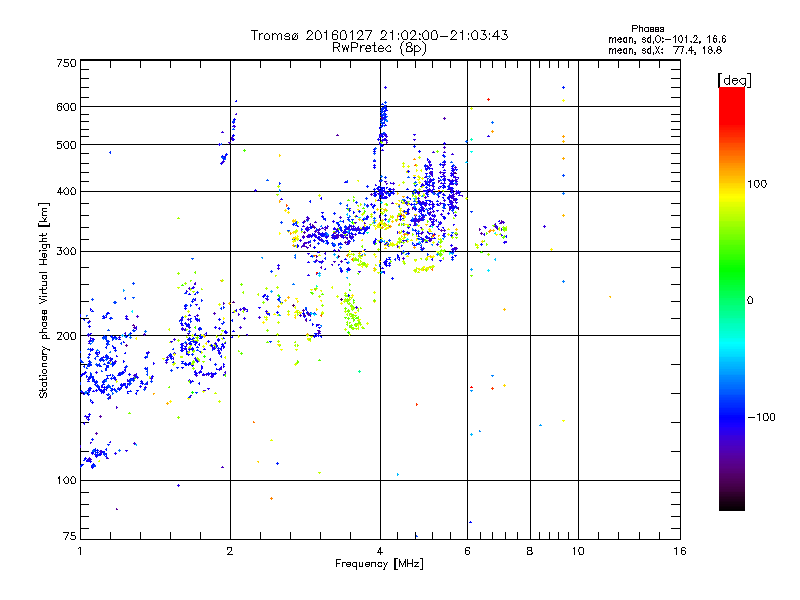Click the x-axis tick label '8'

[530, 551]
